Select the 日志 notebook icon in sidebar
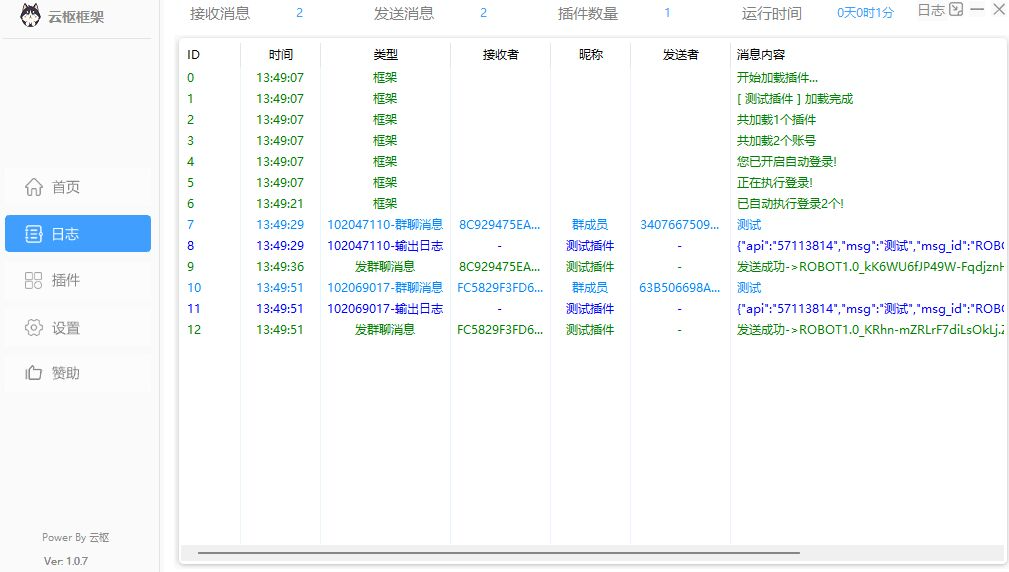 [x=34, y=234]
